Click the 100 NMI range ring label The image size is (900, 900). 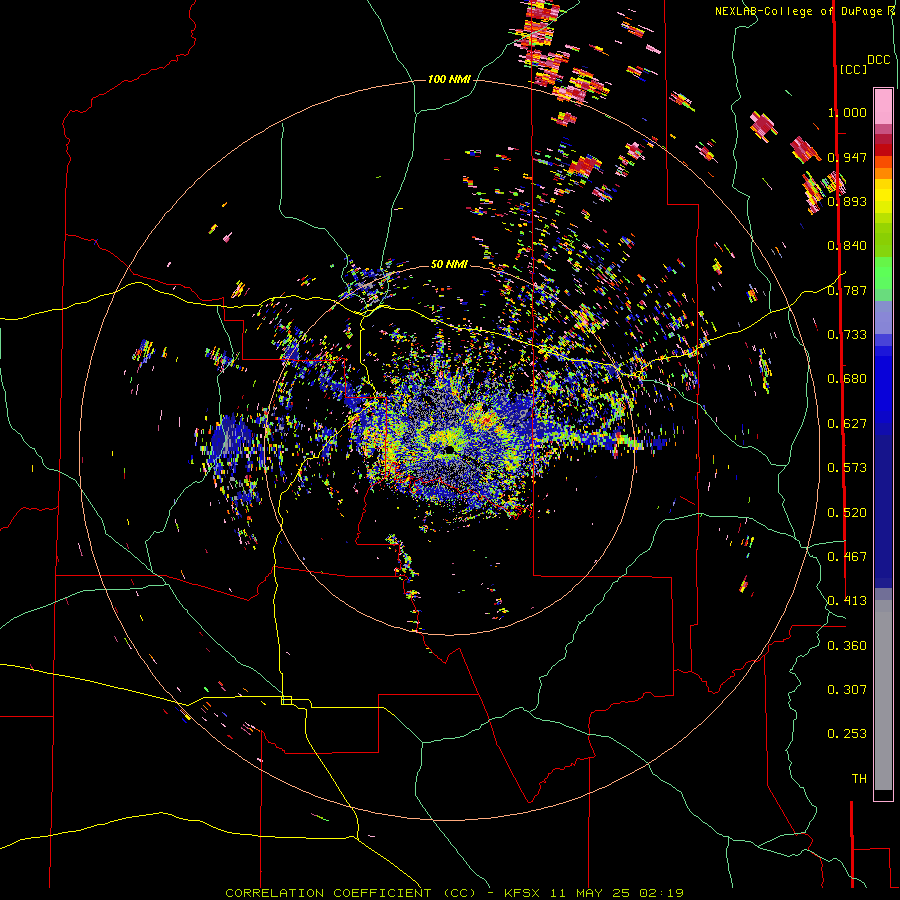[449, 79]
